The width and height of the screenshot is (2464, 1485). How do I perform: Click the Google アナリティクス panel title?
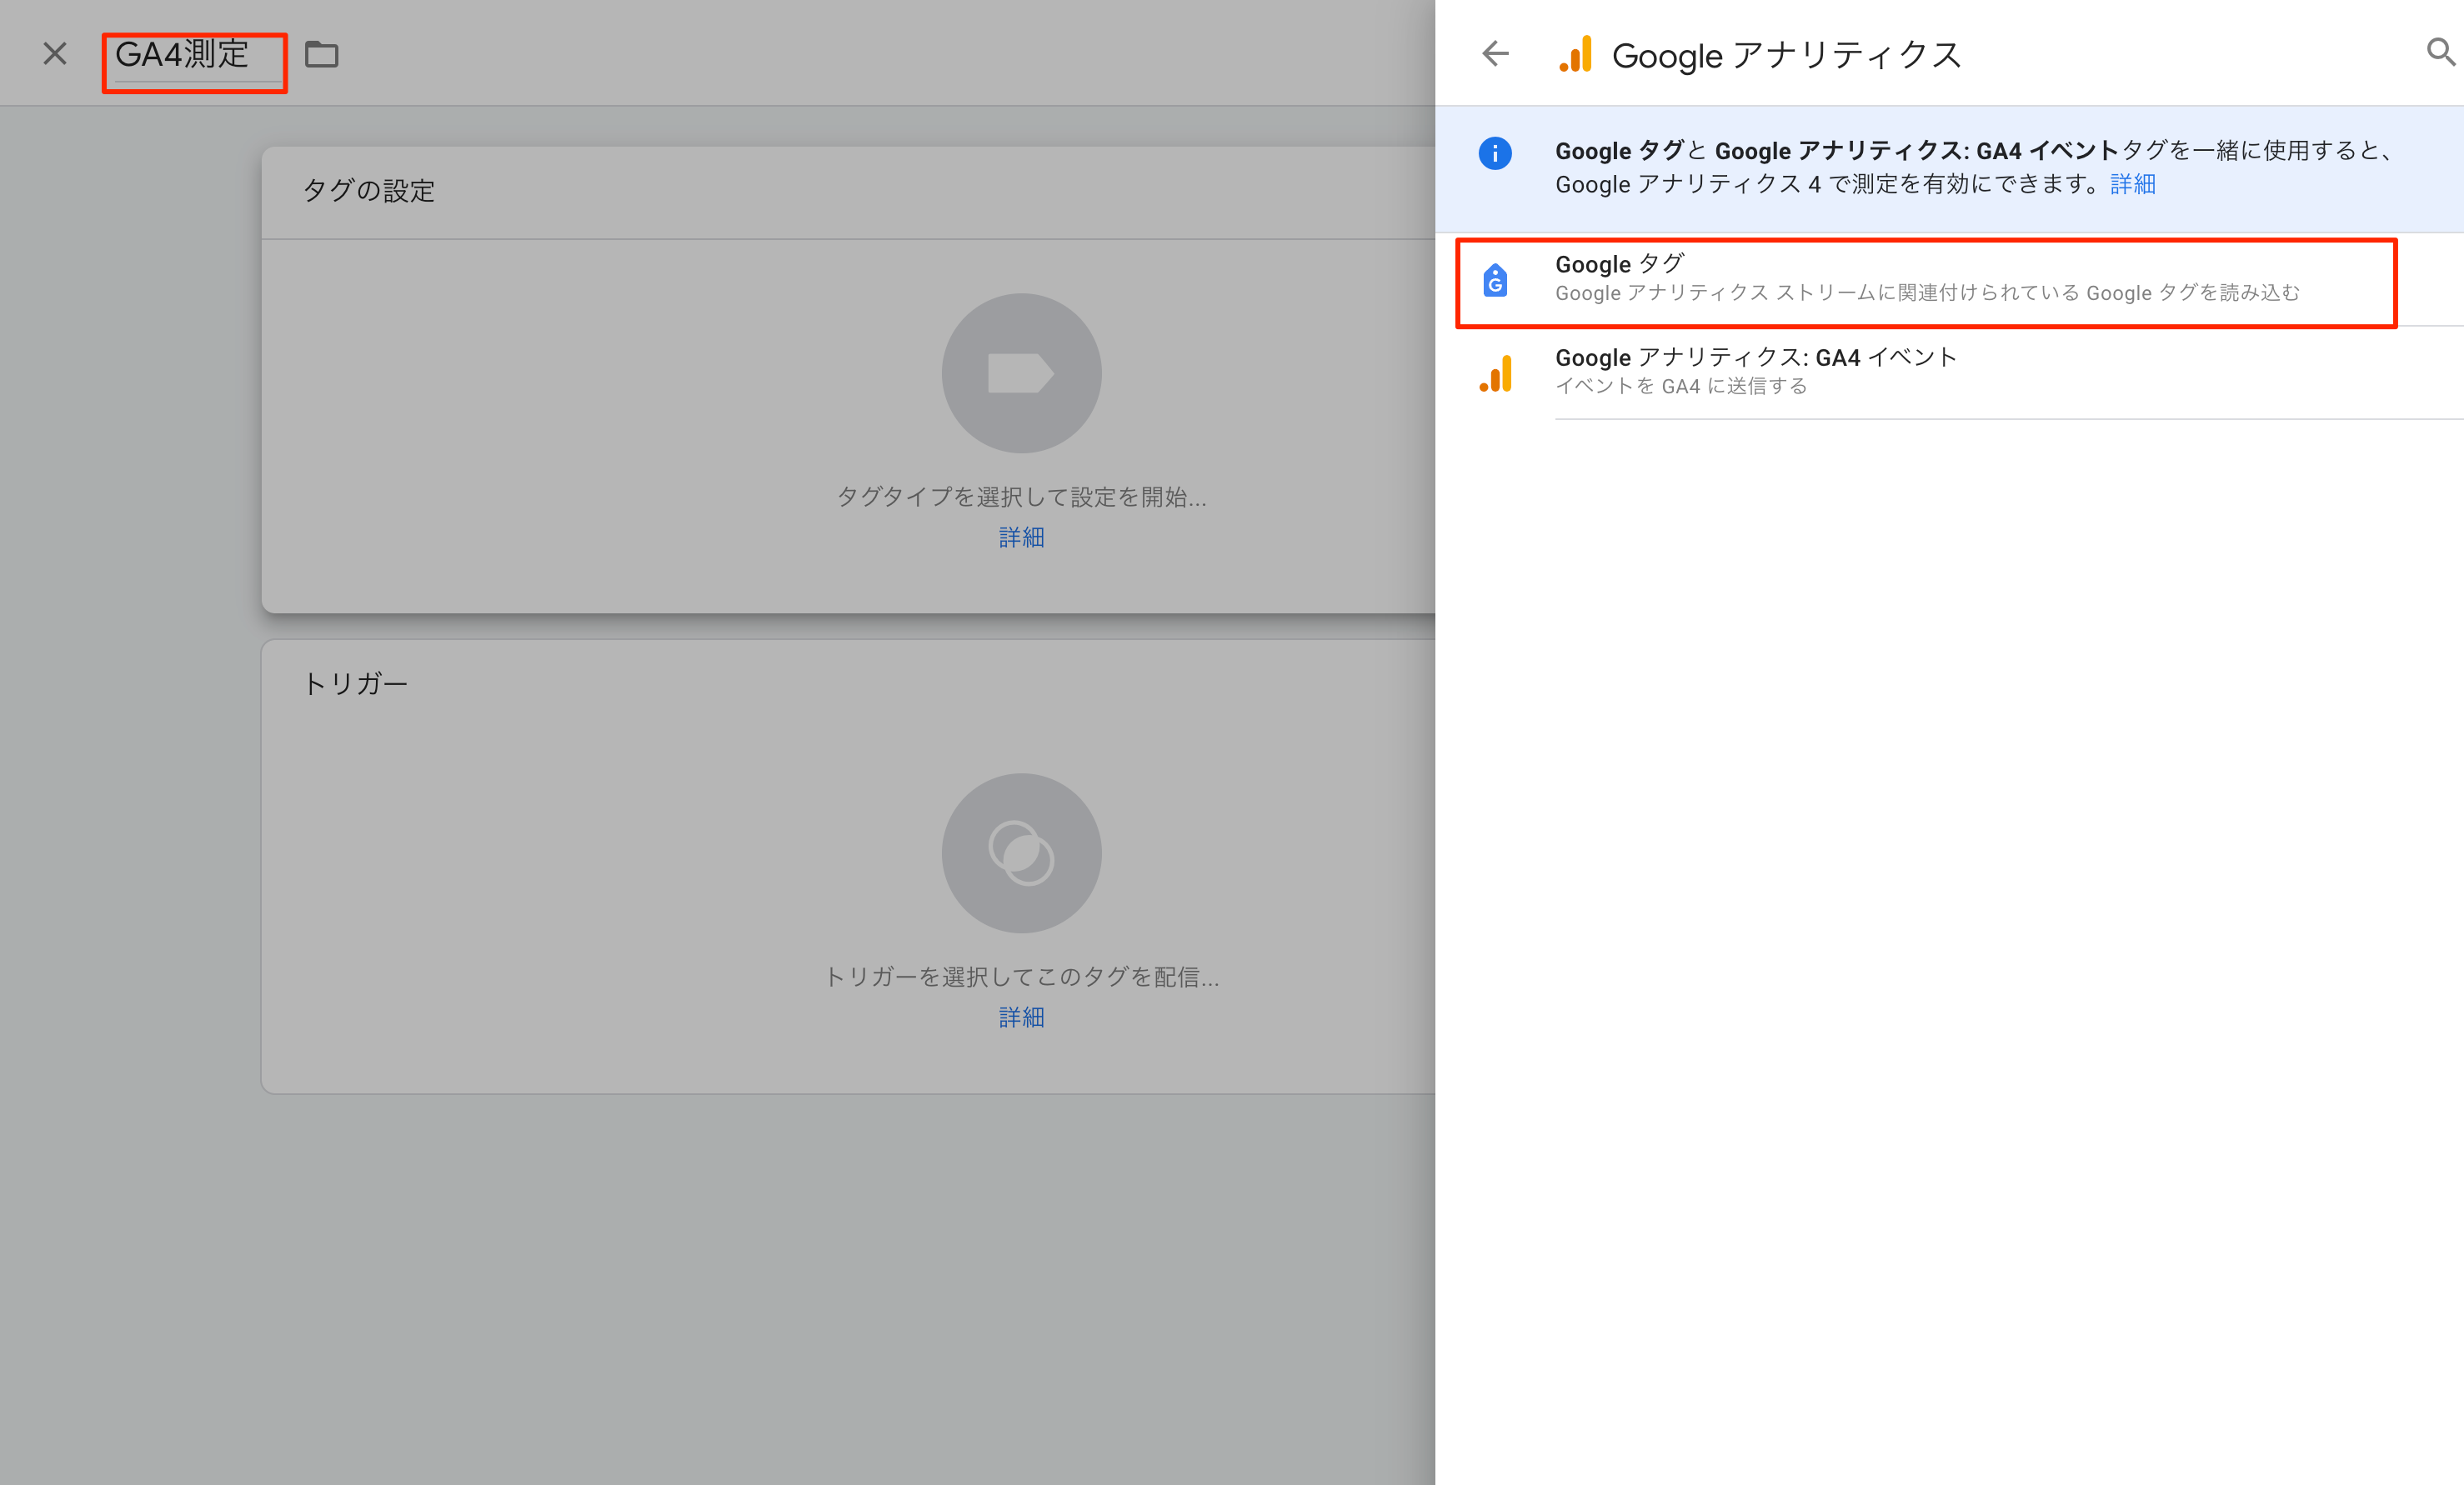[1786, 55]
